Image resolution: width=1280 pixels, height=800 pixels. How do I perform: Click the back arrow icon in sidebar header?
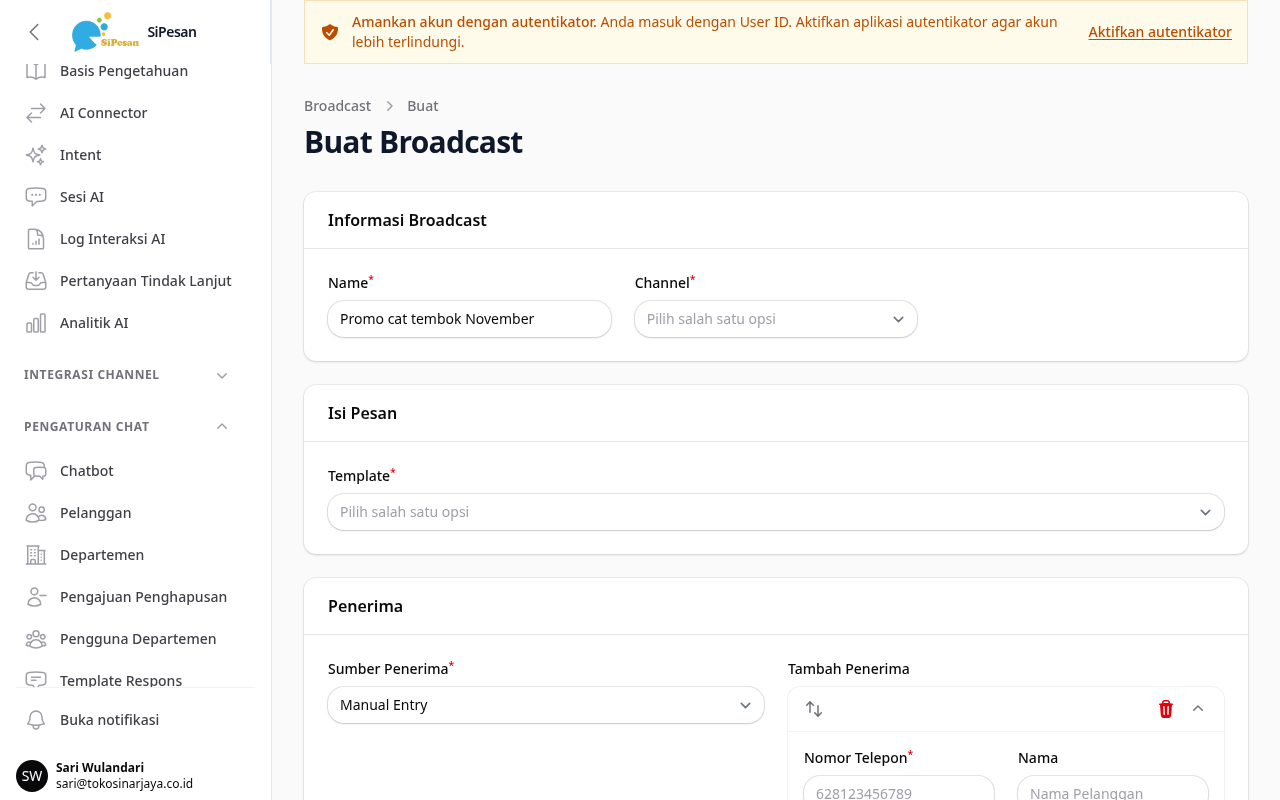(x=35, y=32)
